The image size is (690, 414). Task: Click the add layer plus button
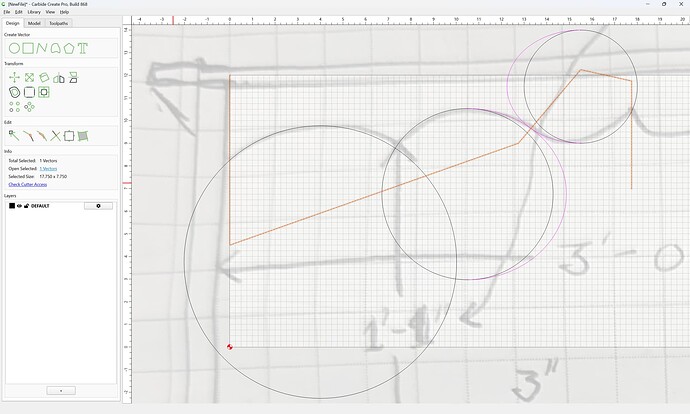point(61,391)
